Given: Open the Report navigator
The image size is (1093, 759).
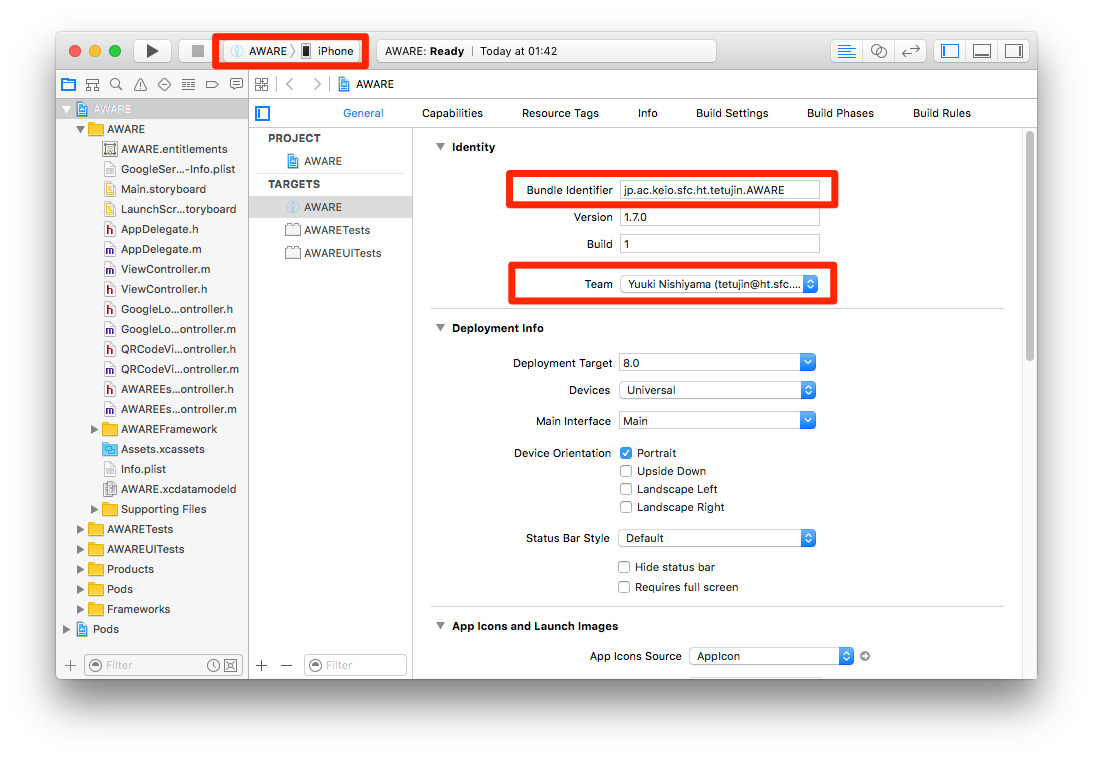Looking at the screenshot, I should [236, 84].
